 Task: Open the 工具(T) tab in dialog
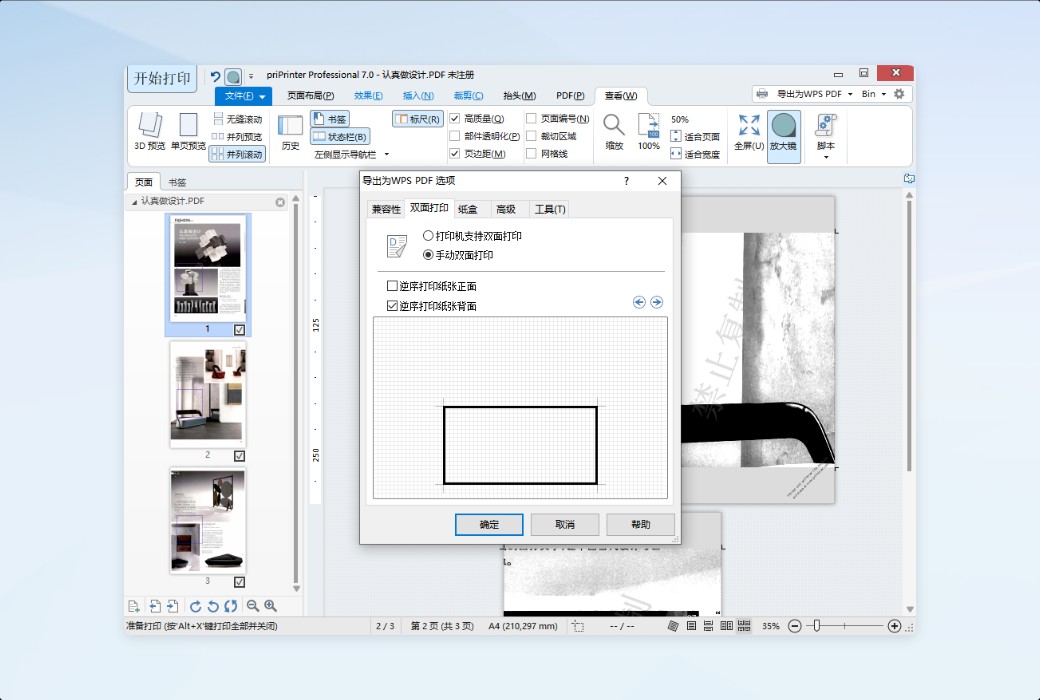click(550, 209)
